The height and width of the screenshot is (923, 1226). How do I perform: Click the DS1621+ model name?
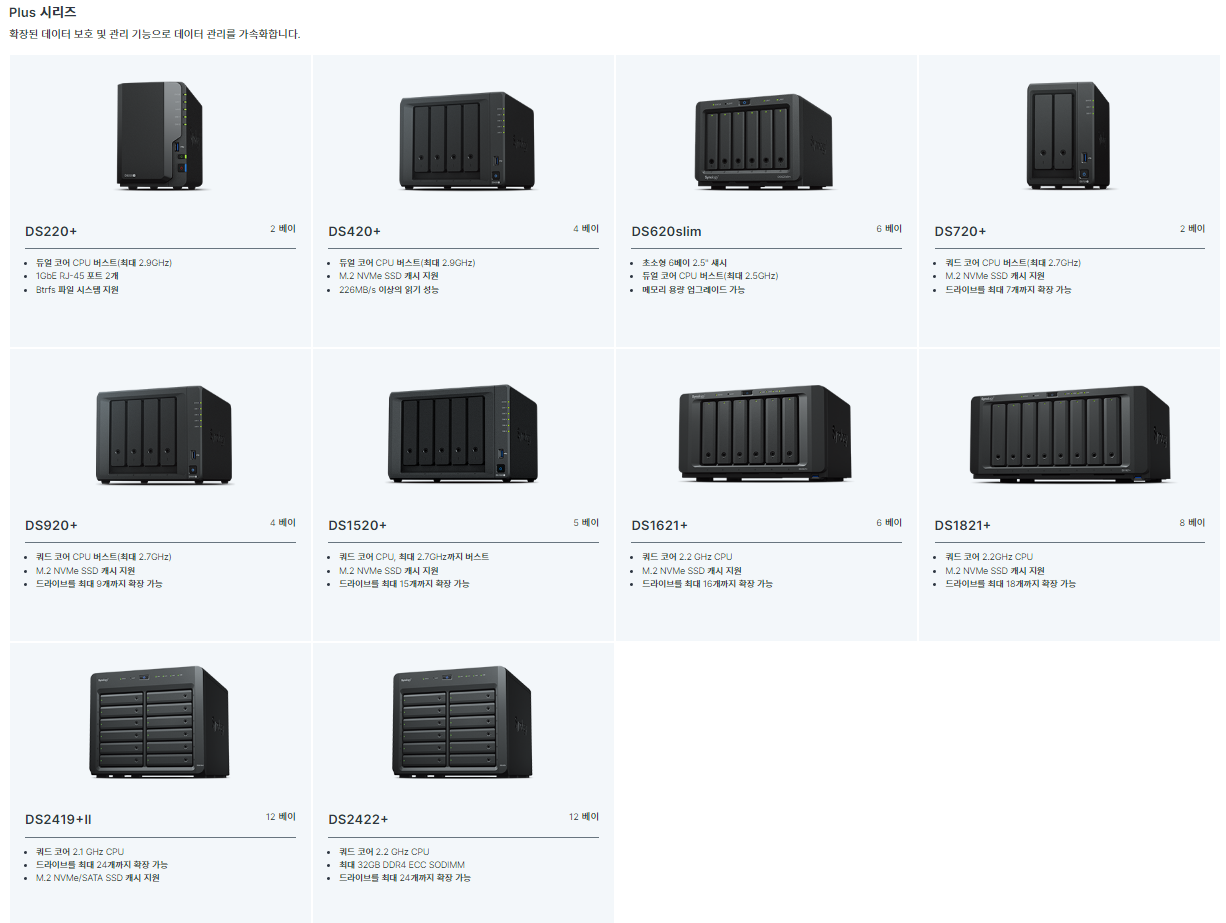(x=660, y=525)
